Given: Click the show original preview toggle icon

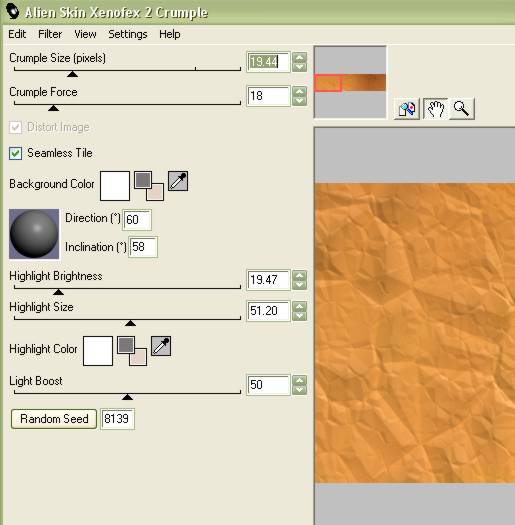Looking at the screenshot, I should point(407,108).
